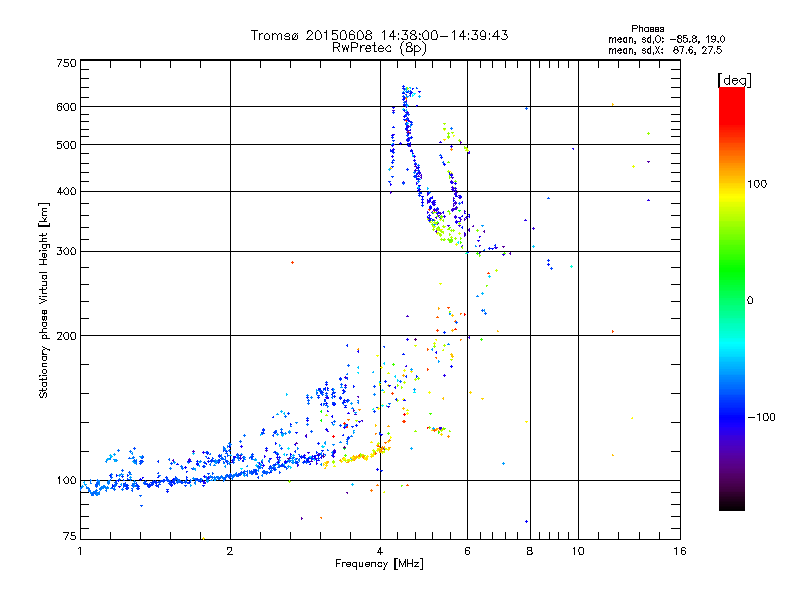Click y-axis tick label '200'
This screenshot has width=800, height=600.
(66, 336)
